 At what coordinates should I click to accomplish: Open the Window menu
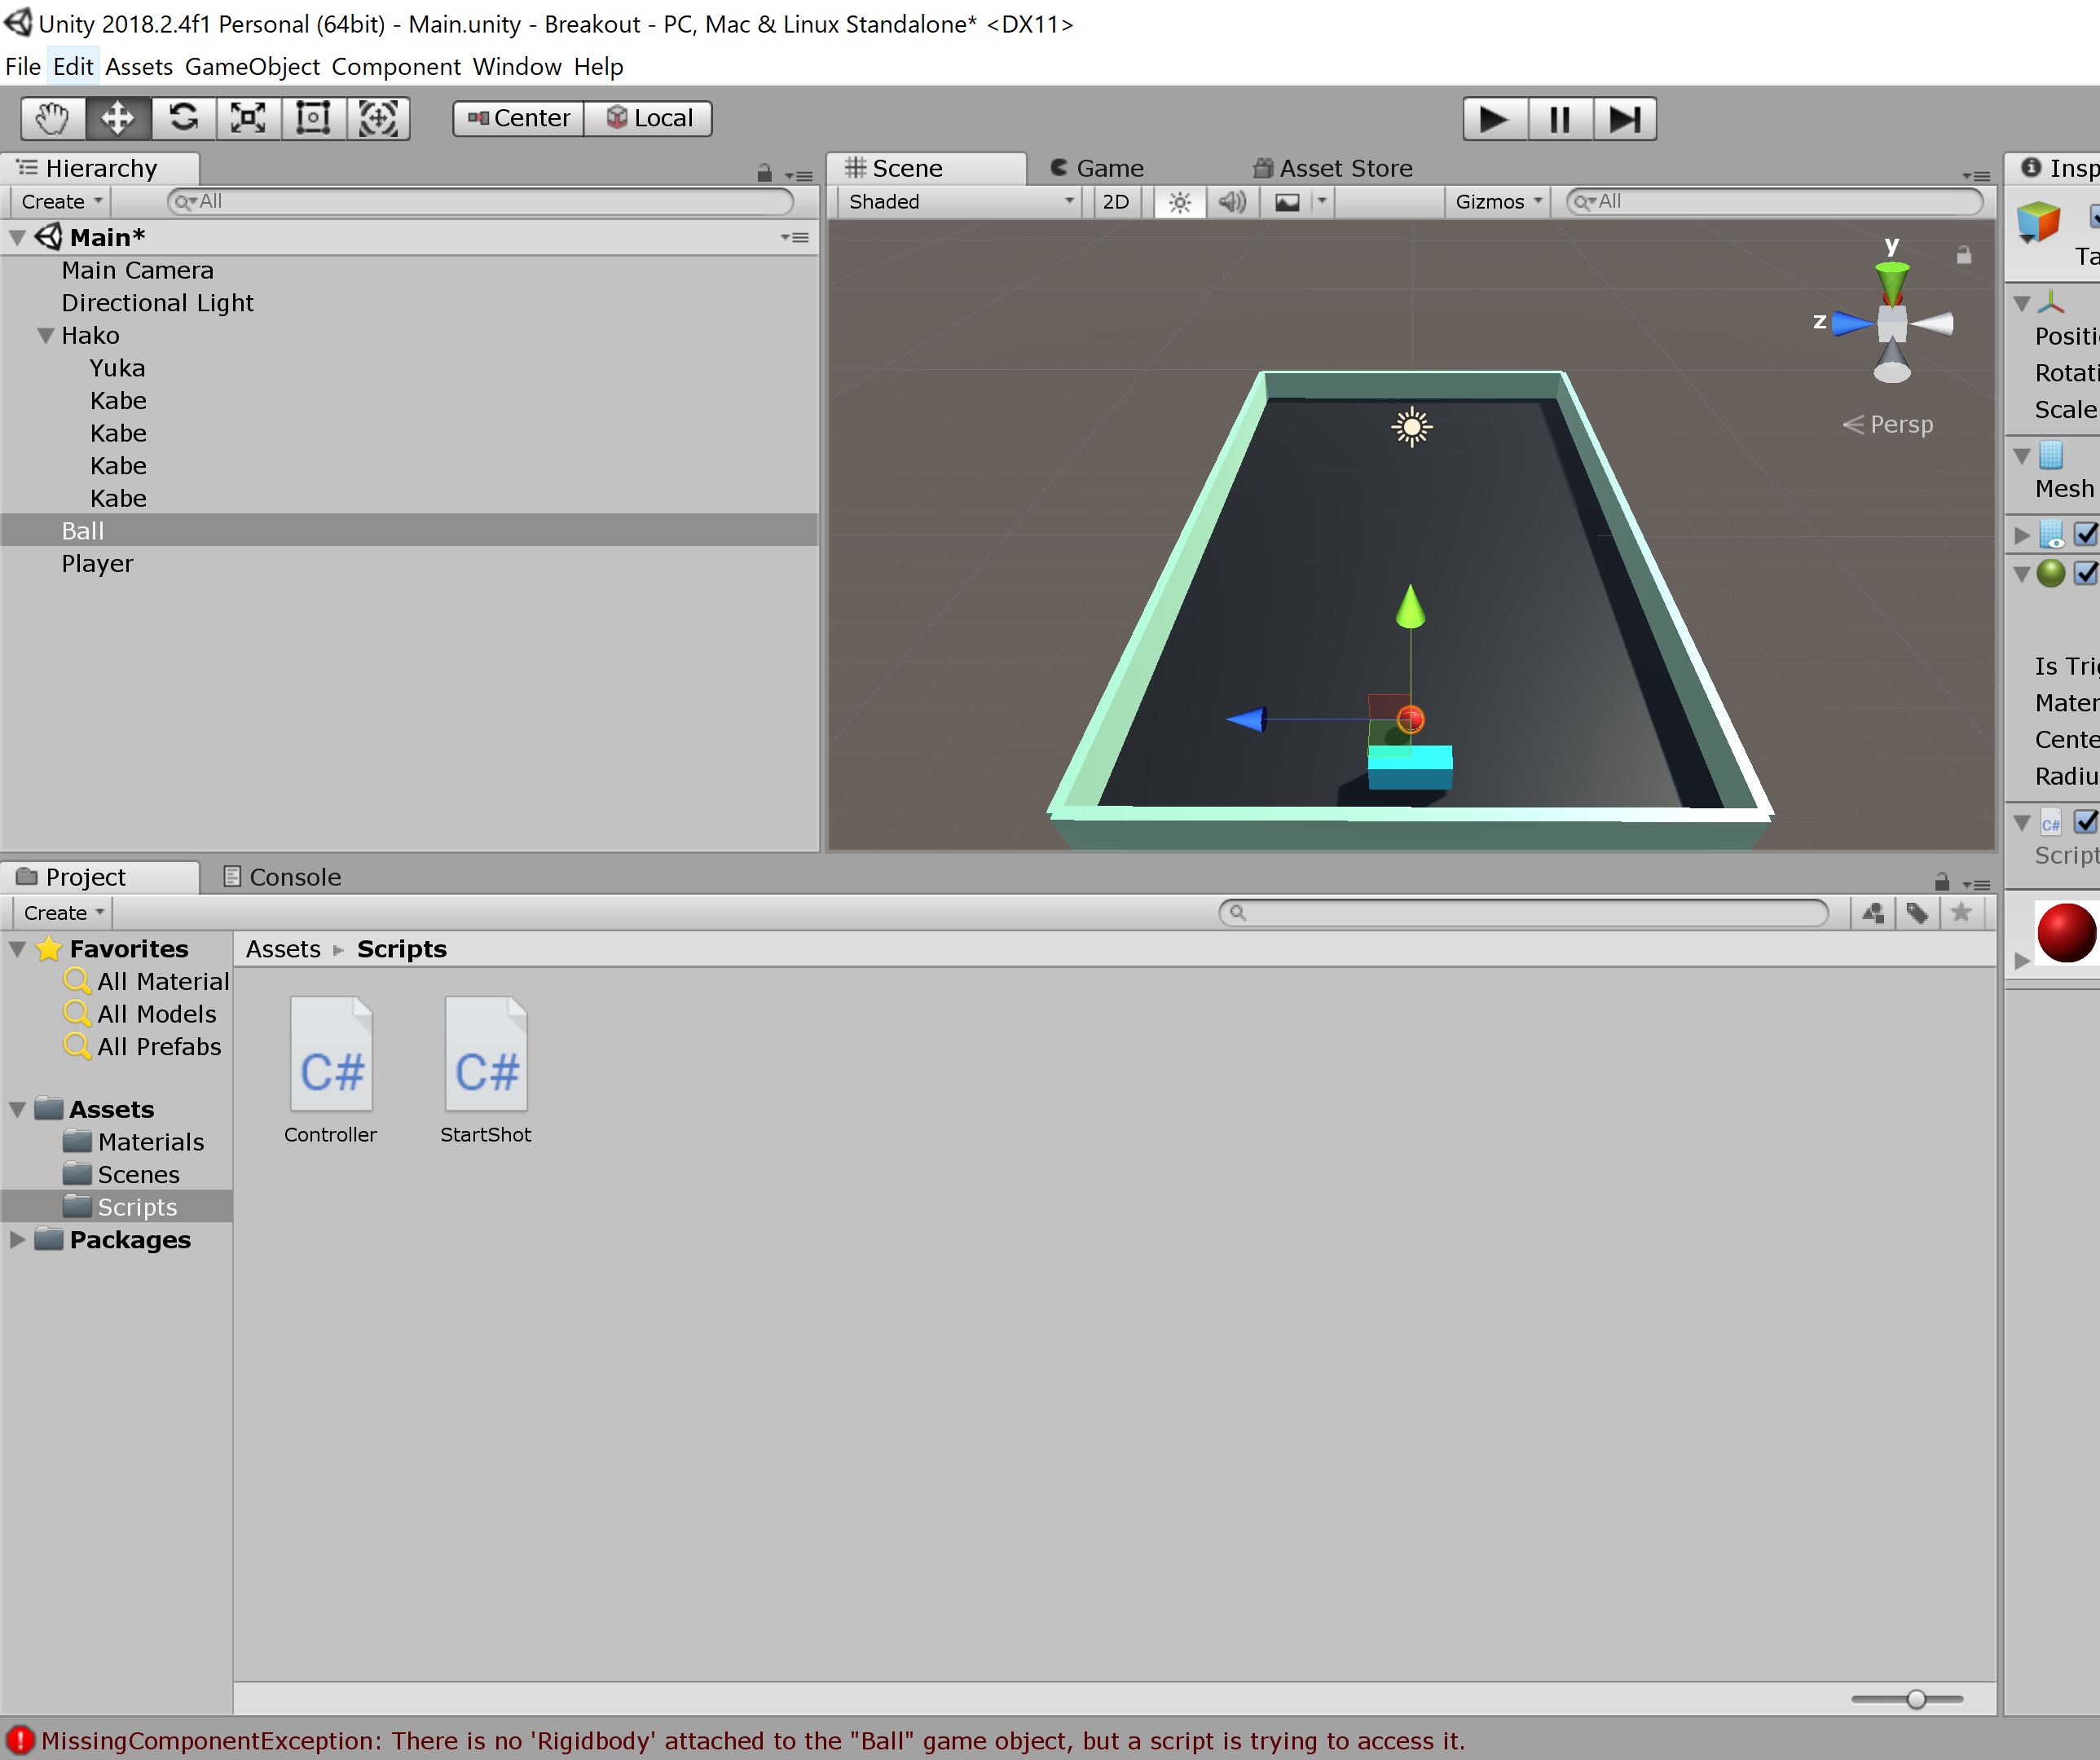click(x=517, y=67)
